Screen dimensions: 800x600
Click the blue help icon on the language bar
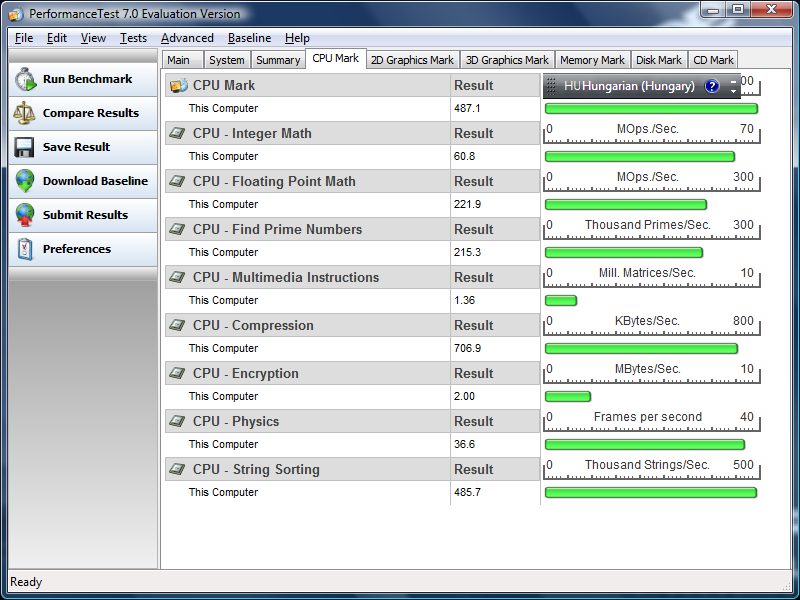coord(712,86)
